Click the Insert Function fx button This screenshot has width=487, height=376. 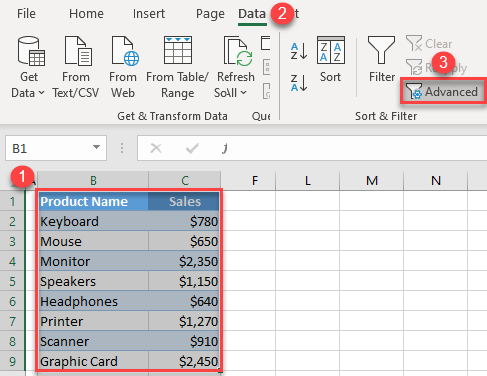225,148
